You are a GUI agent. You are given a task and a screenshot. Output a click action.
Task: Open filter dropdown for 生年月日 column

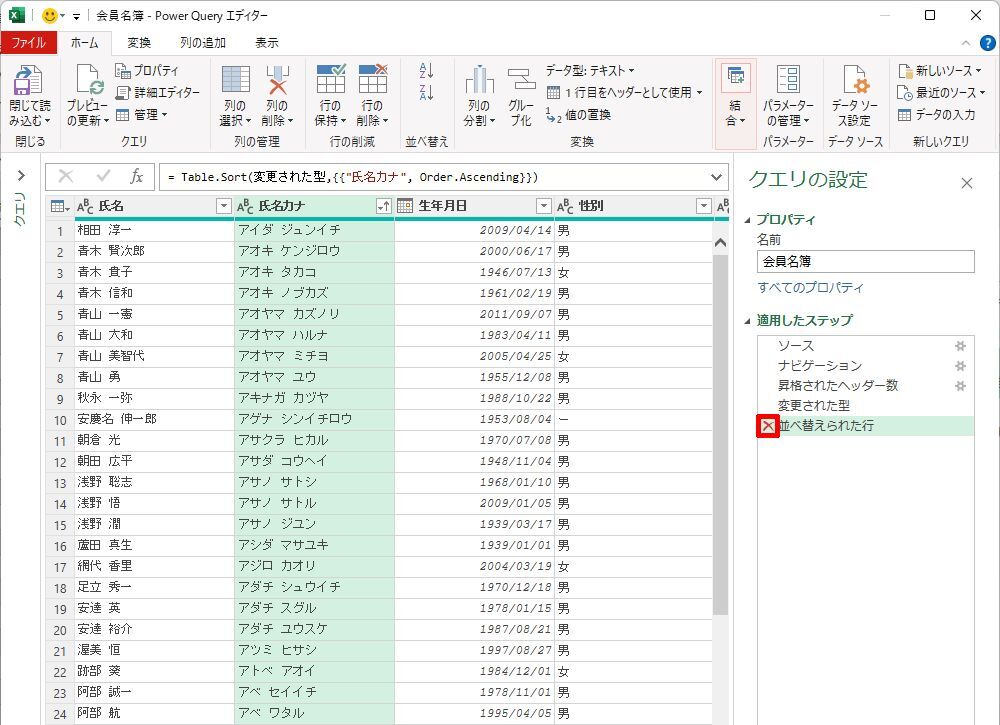pos(543,206)
